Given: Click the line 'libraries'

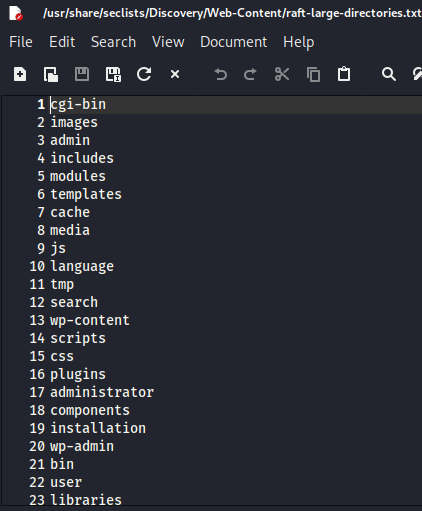Looking at the screenshot, I should point(86,500).
